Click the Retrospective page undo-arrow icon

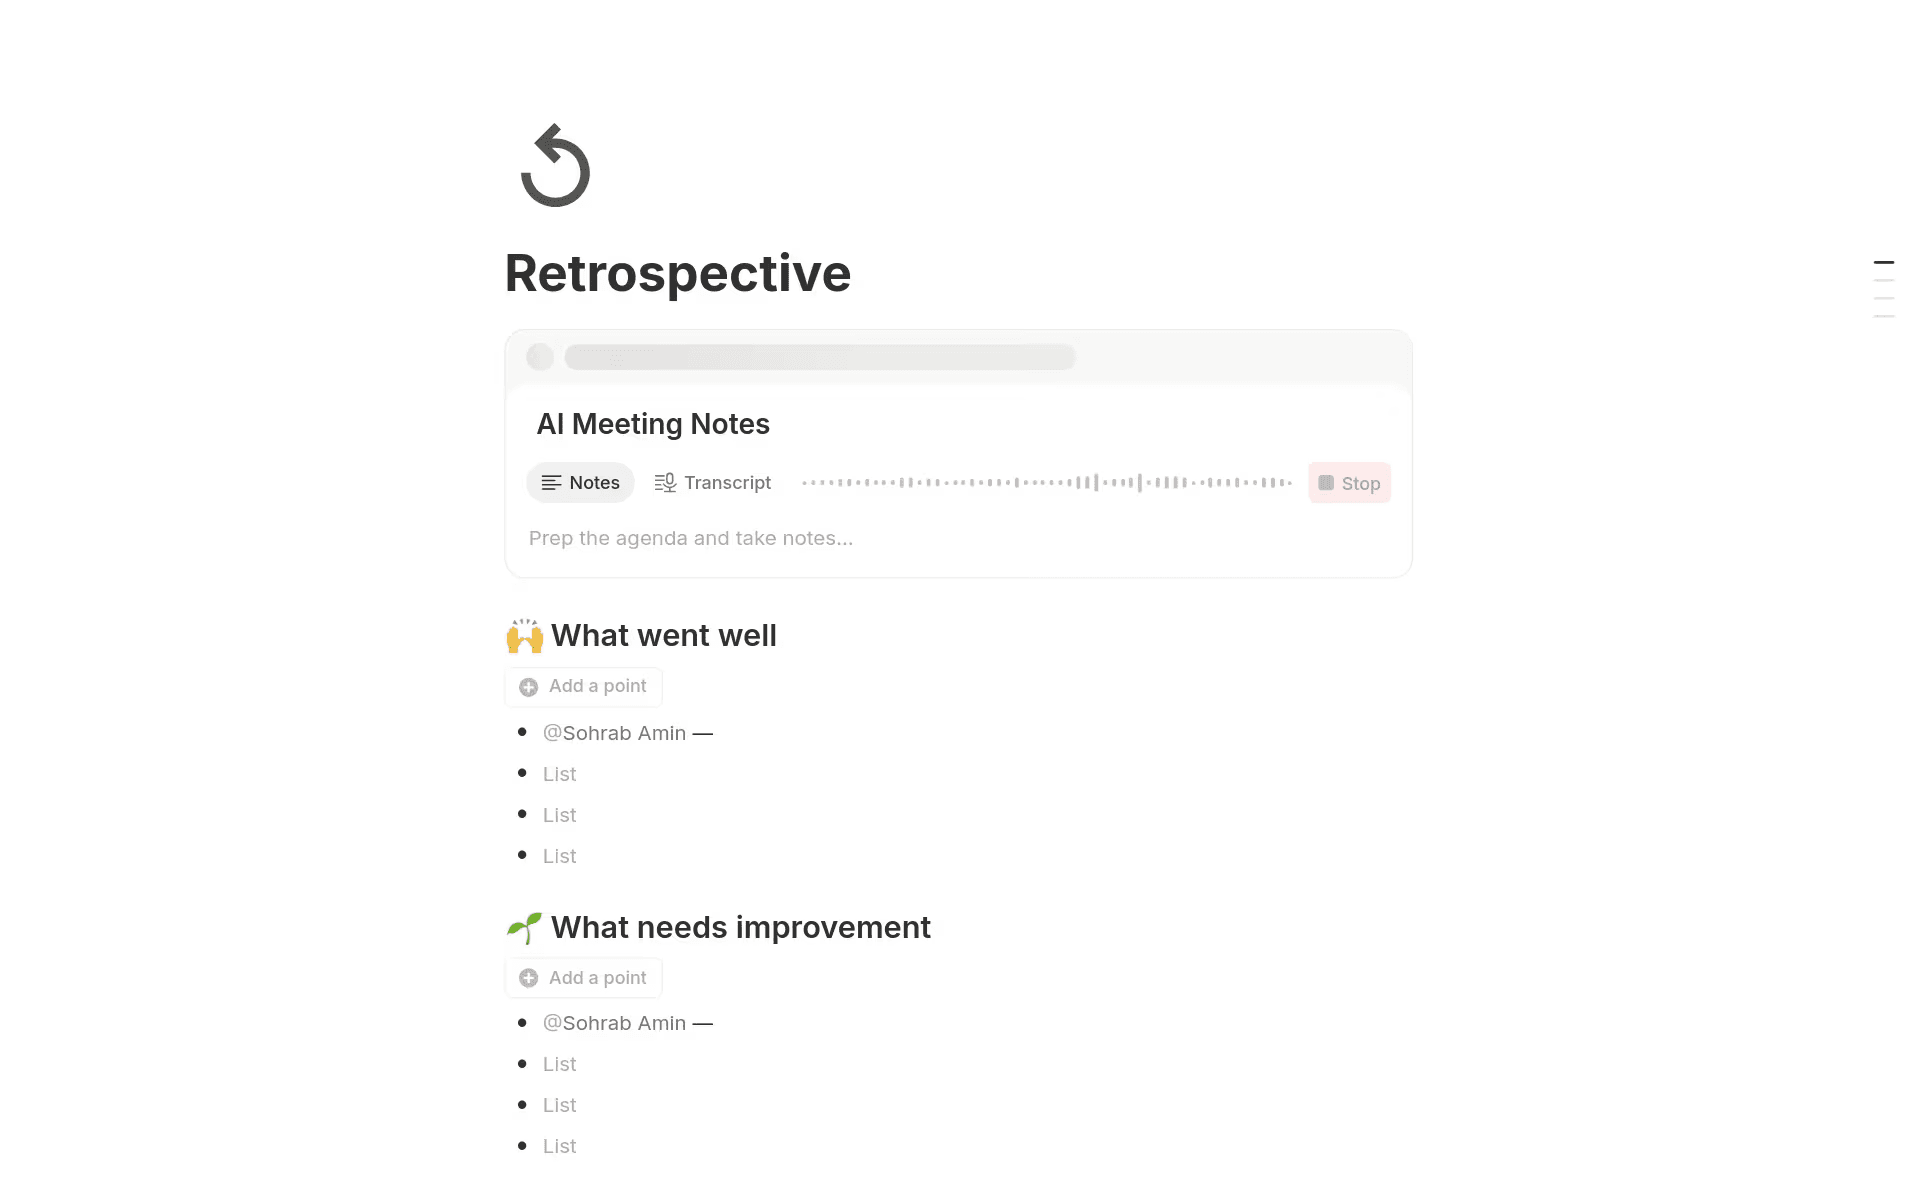[554, 165]
